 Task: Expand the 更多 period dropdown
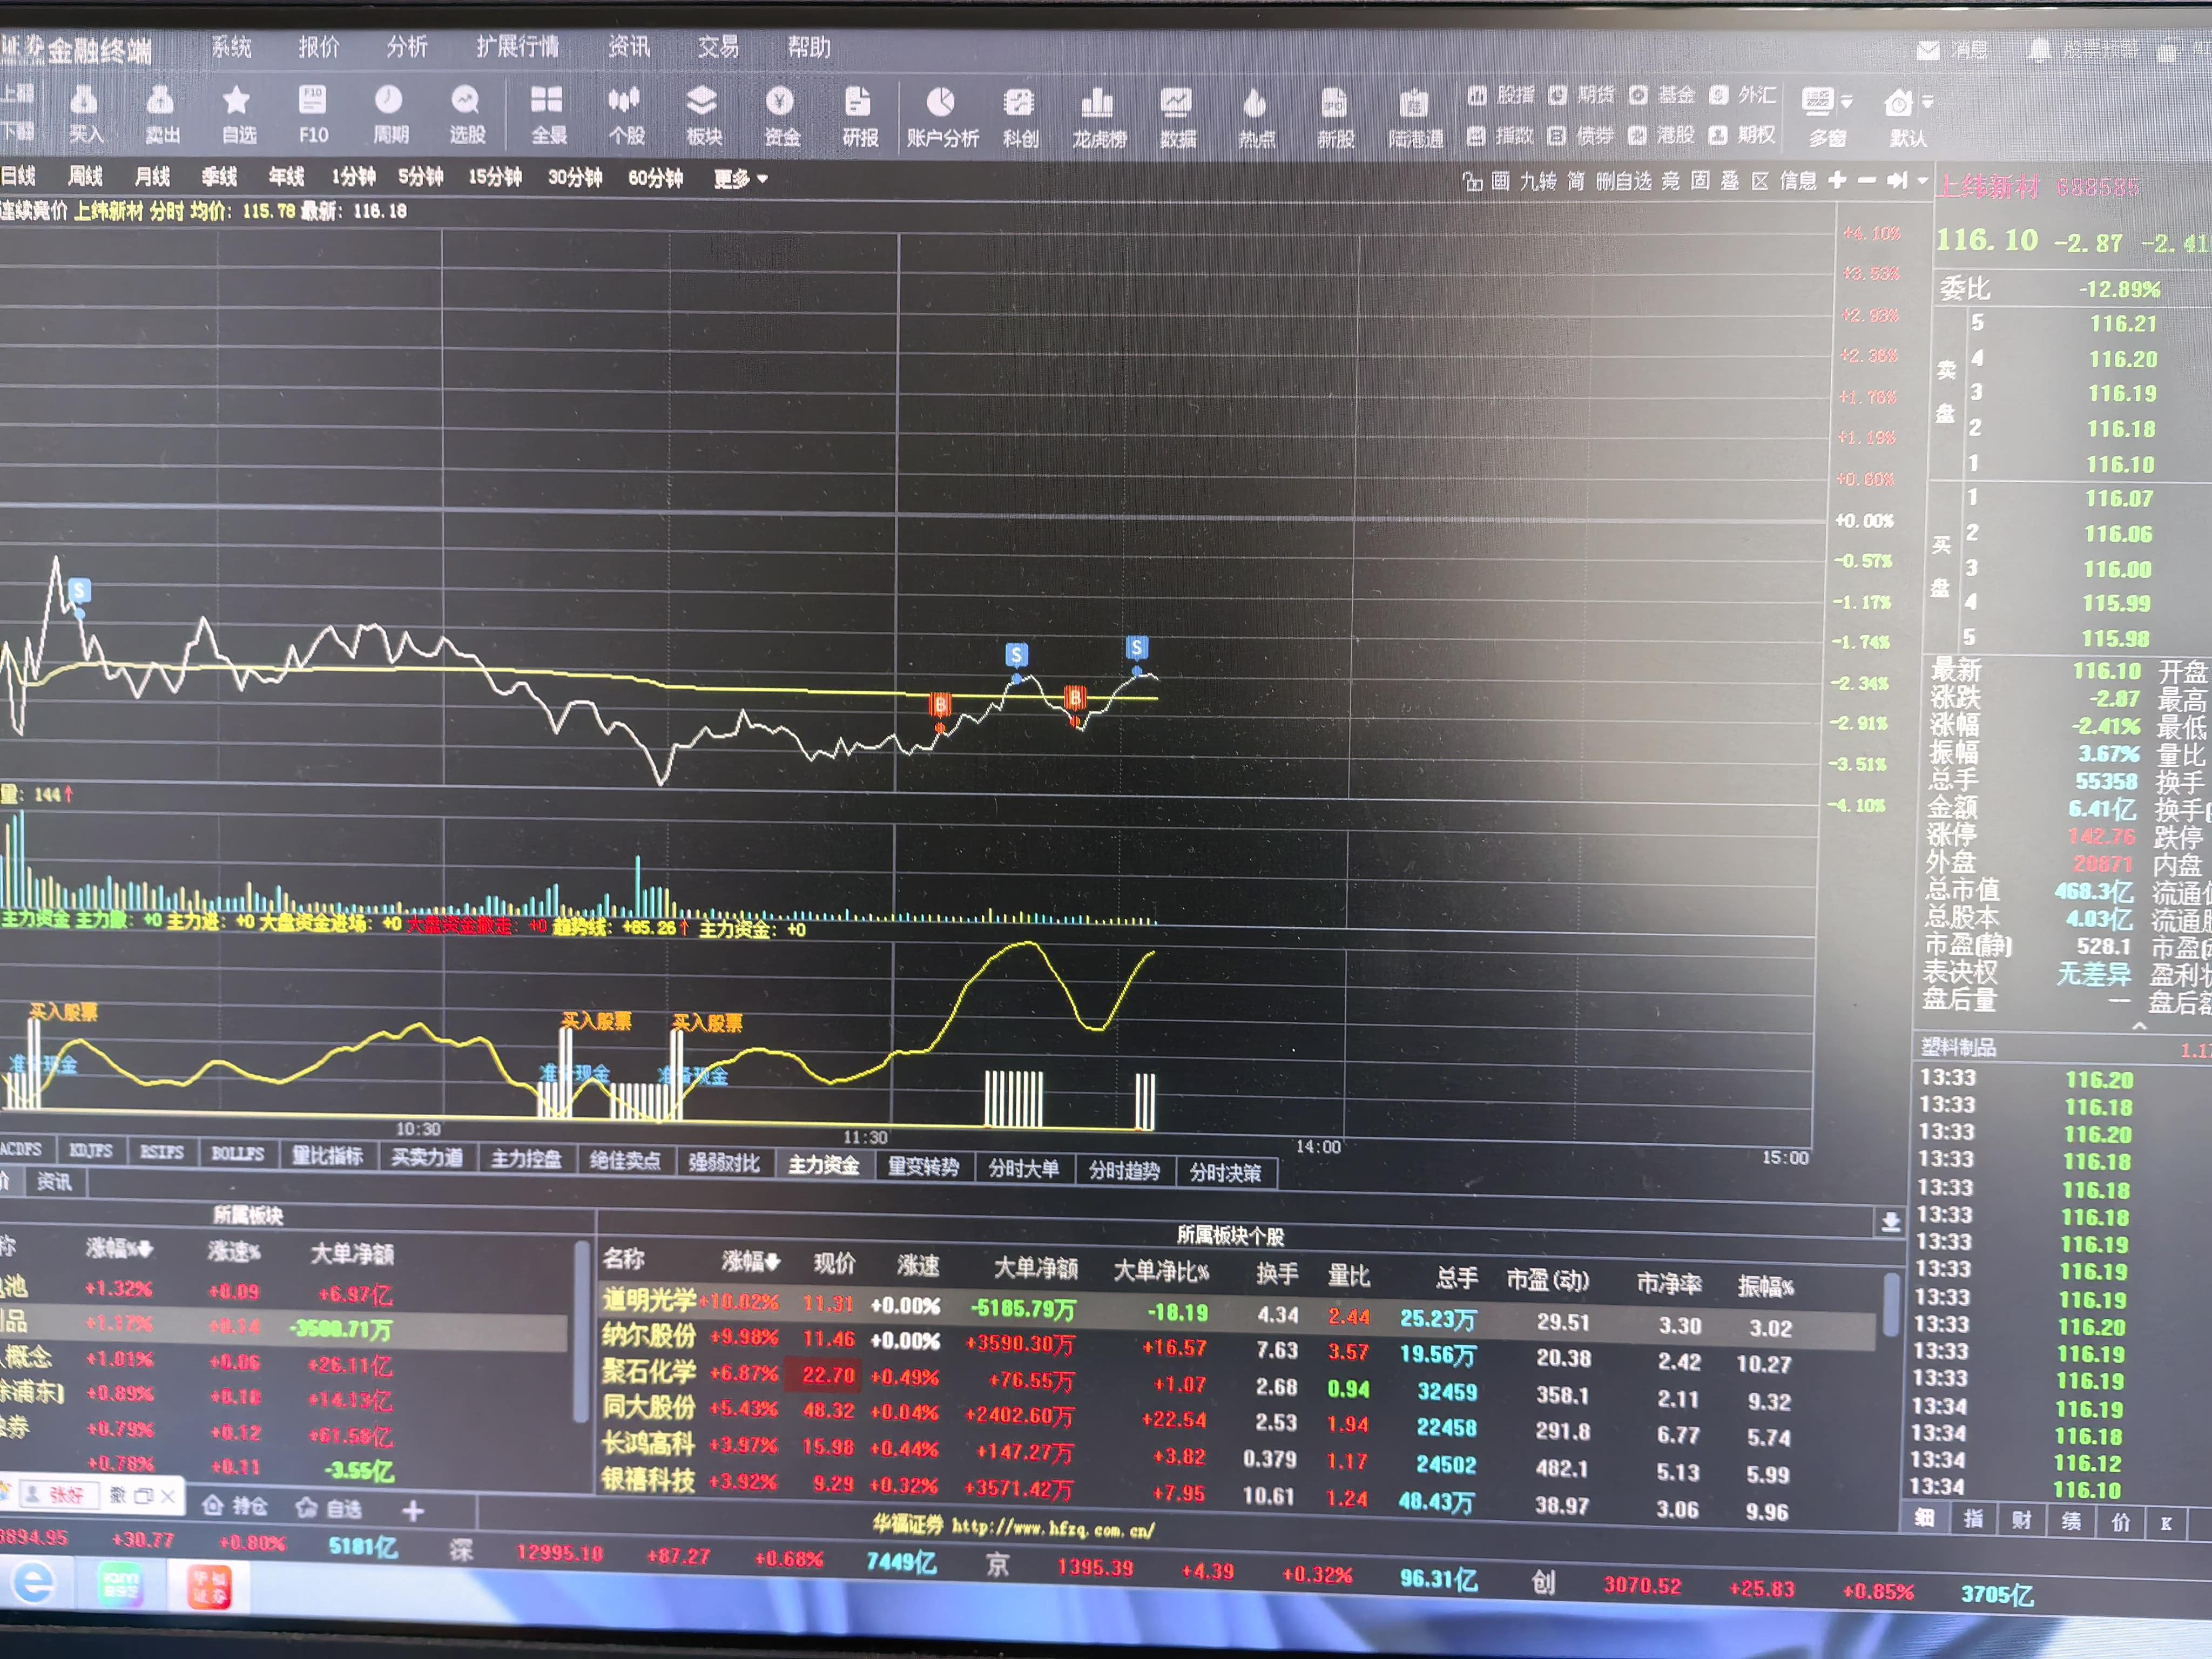(x=741, y=179)
